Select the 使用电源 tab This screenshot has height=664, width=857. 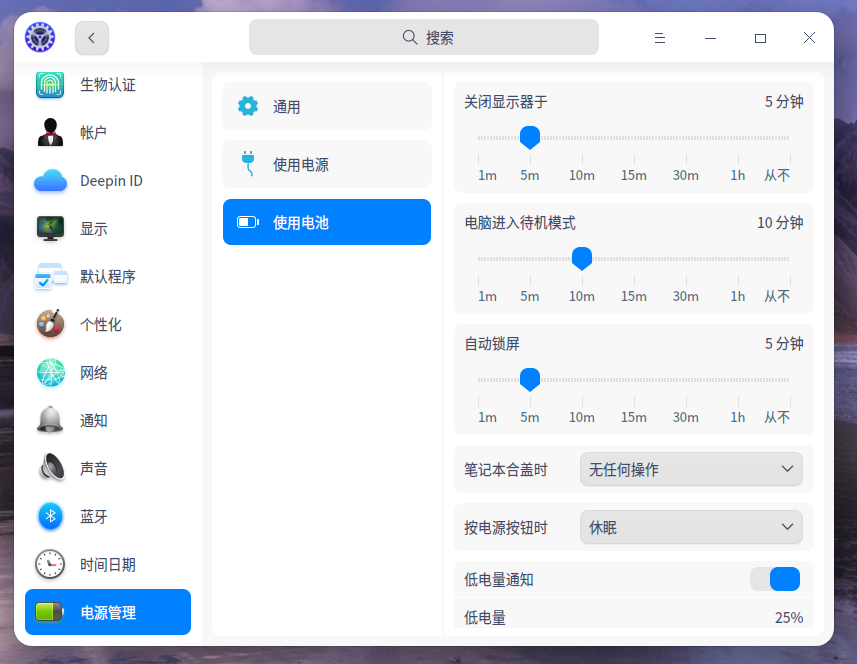(327, 164)
